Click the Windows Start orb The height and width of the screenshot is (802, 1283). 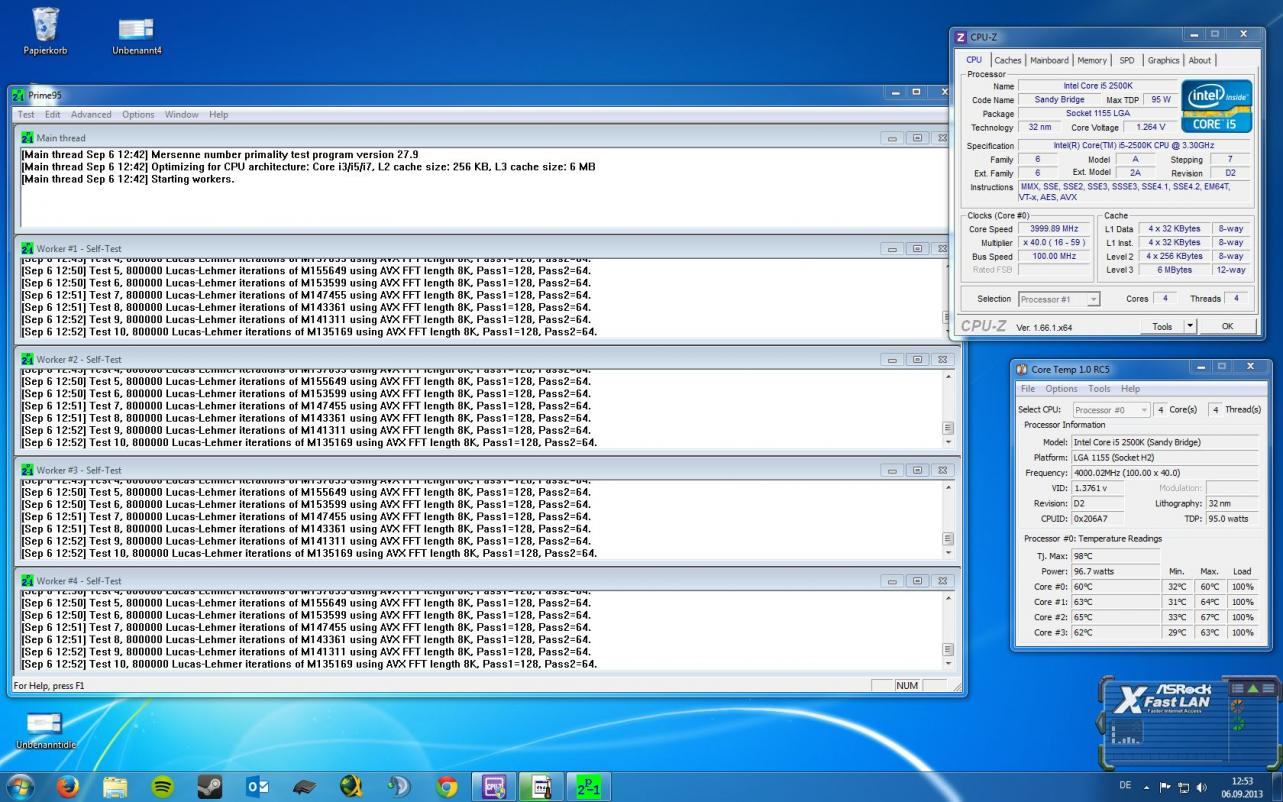[20, 787]
